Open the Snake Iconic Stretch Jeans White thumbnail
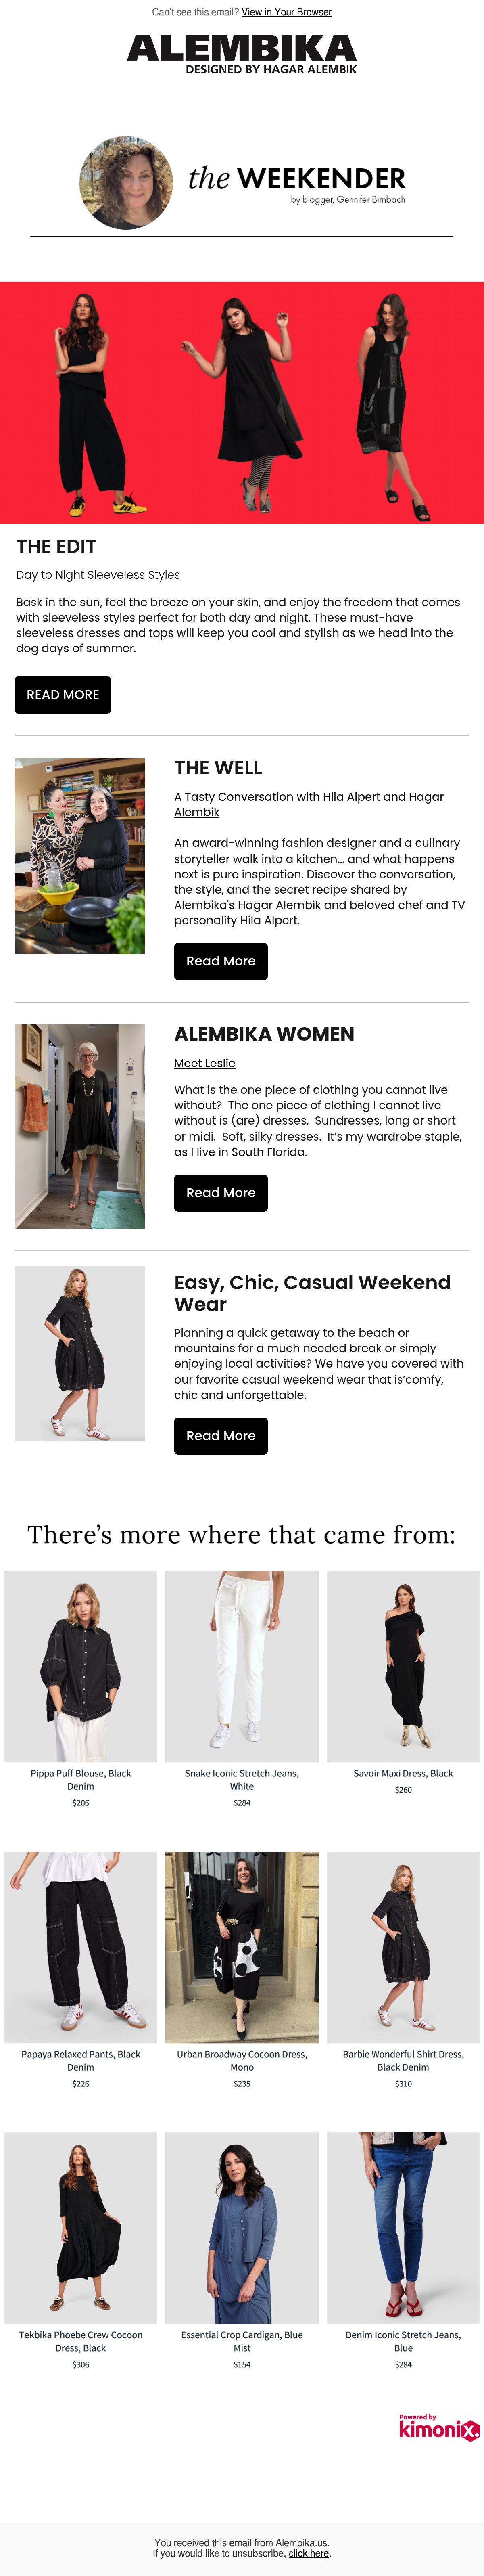Image resolution: width=484 pixels, height=2576 pixels. 242,1666
